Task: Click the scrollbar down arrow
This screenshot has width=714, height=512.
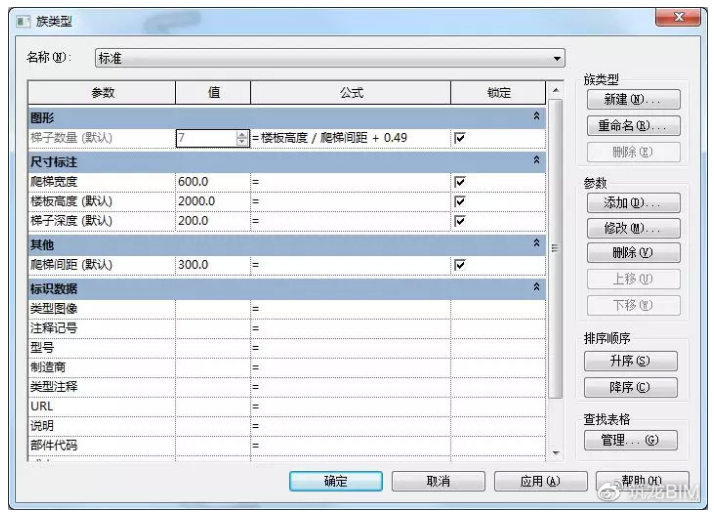Action: coord(556,453)
